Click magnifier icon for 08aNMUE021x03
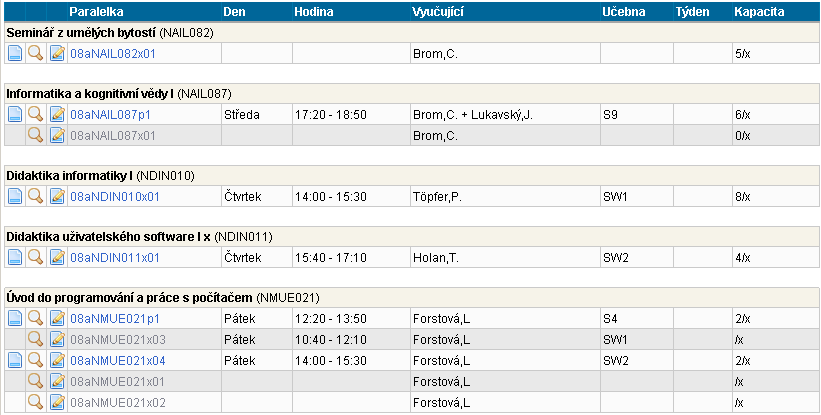 click(x=35, y=339)
